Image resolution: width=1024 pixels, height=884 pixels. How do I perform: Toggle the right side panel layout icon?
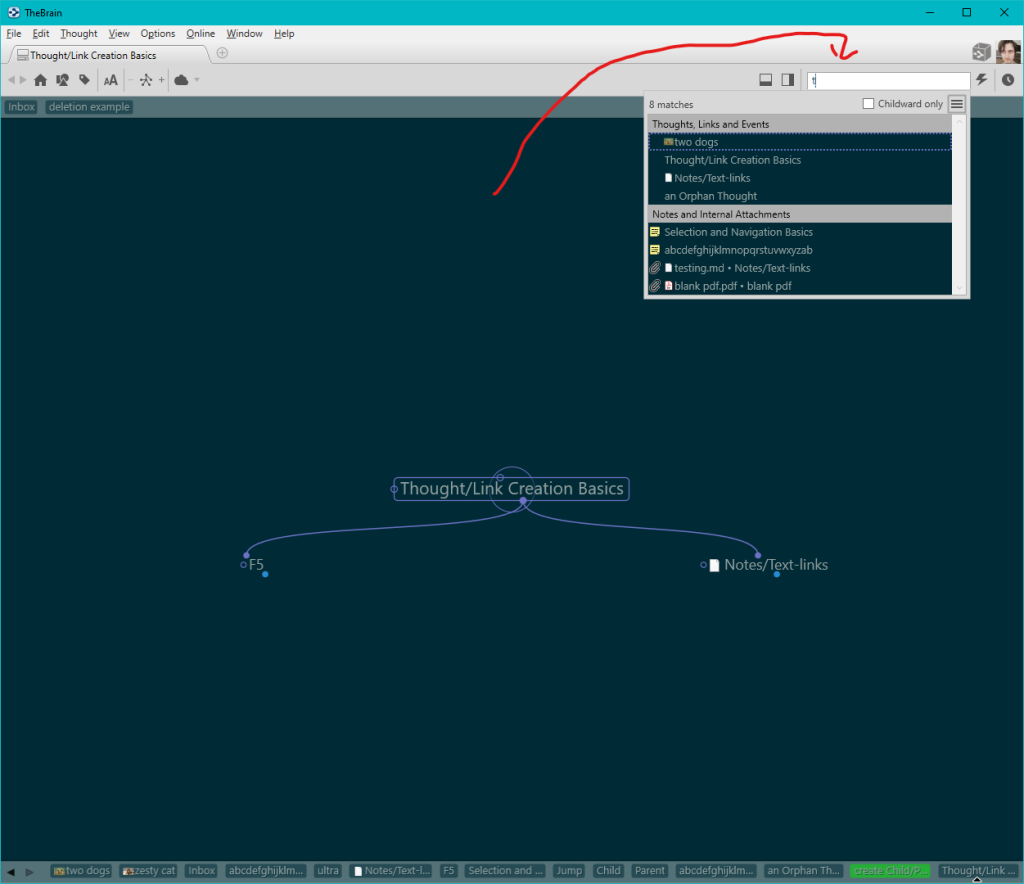tap(788, 80)
